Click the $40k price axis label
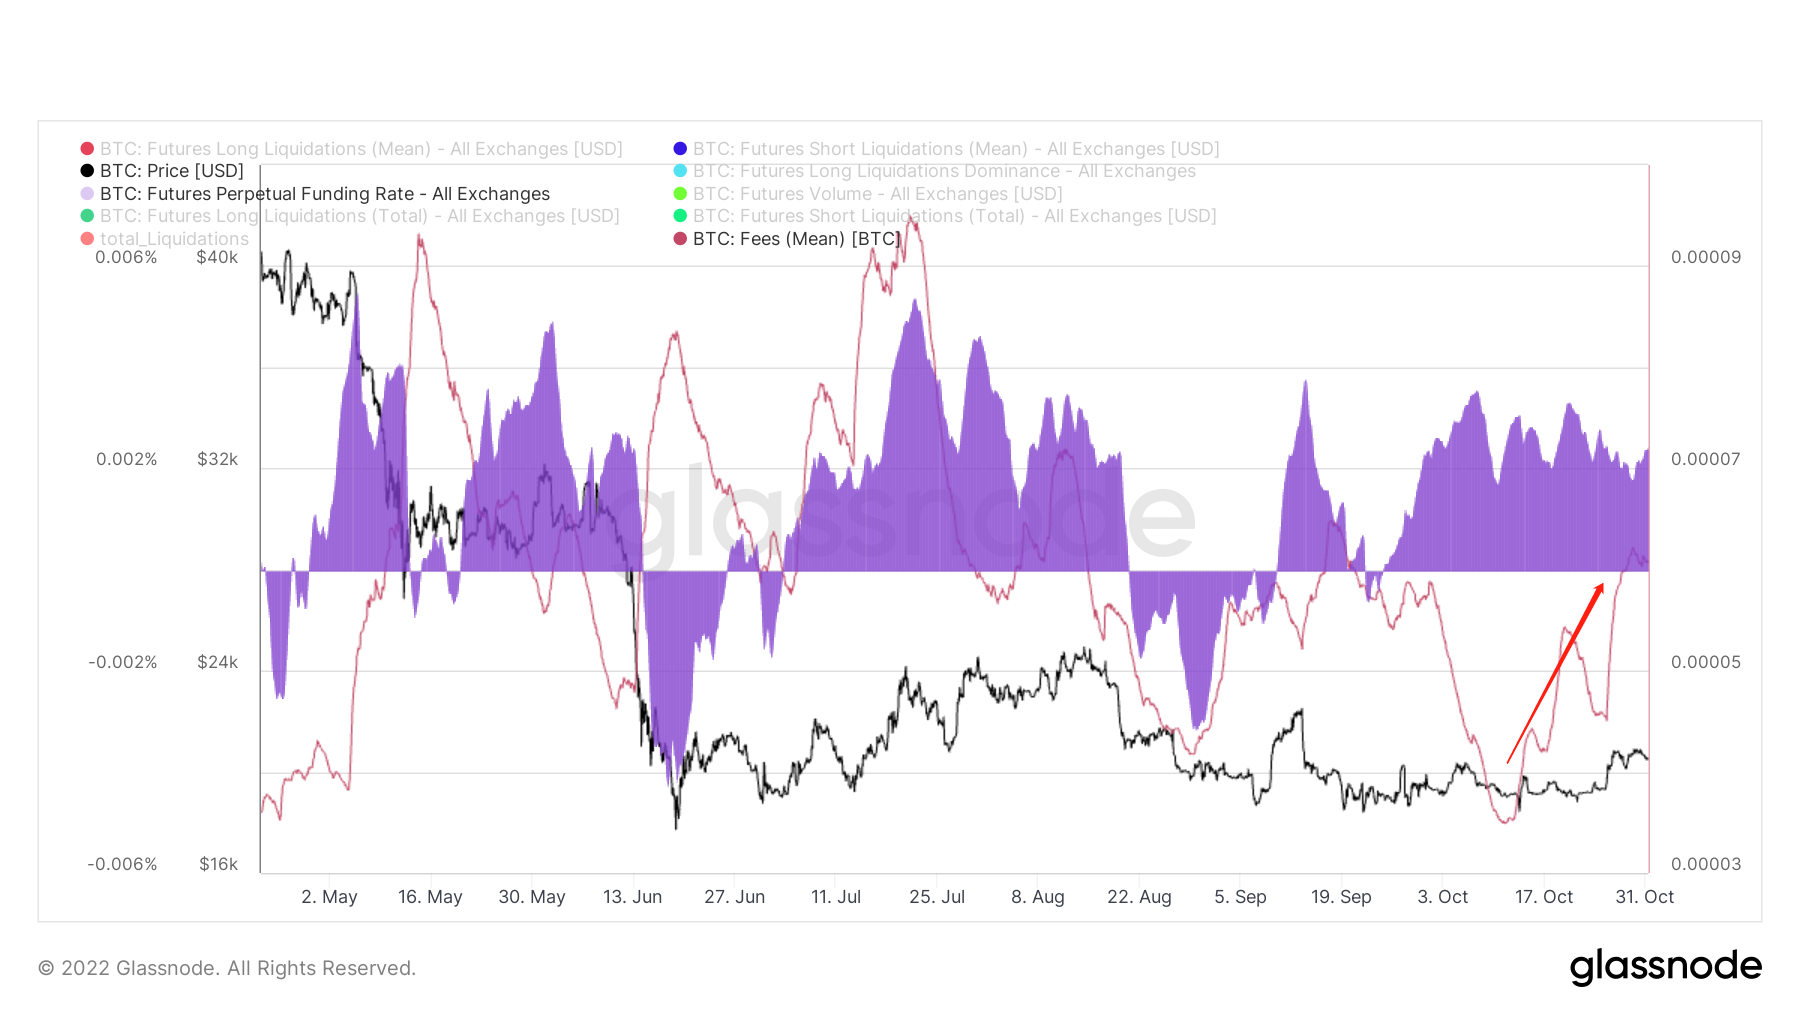The width and height of the screenshot is (1800, 1013). pos(217,257)
